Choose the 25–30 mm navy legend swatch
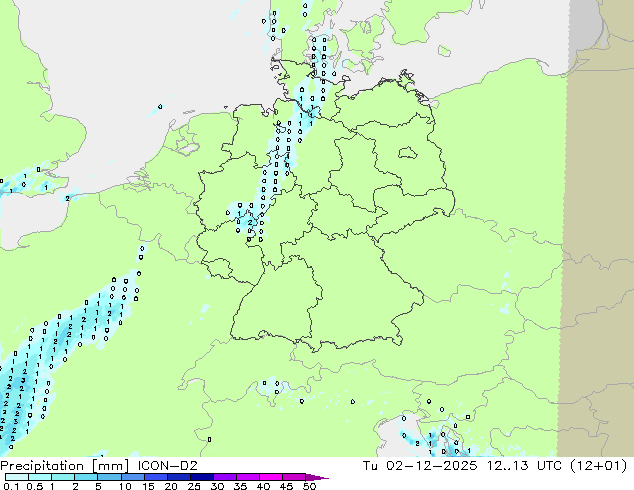634x490 pixels. 201,477
